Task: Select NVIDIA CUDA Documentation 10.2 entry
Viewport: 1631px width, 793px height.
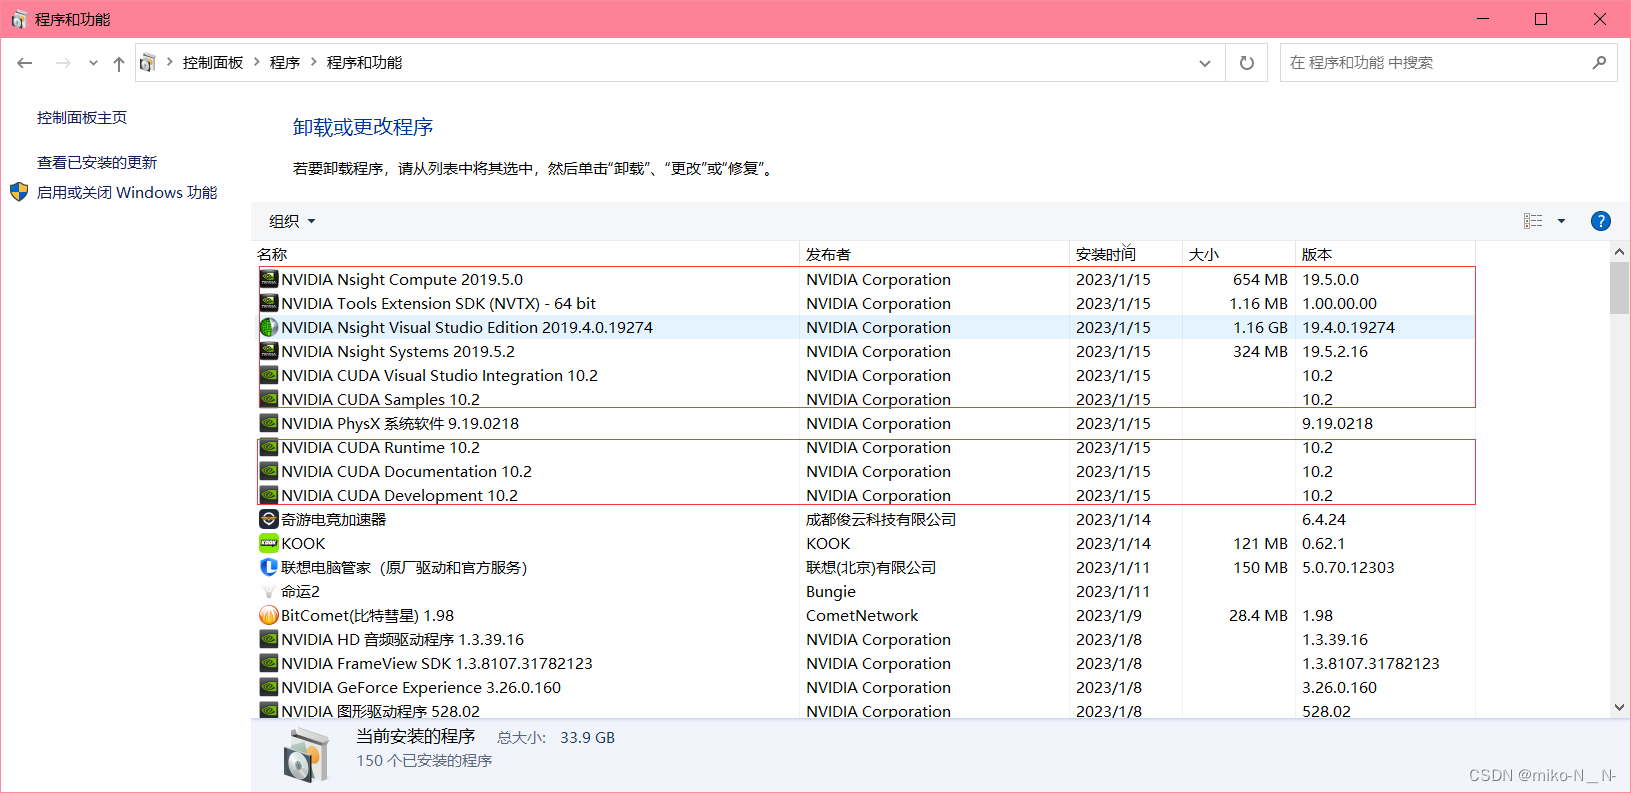Action: click(406, 472)
